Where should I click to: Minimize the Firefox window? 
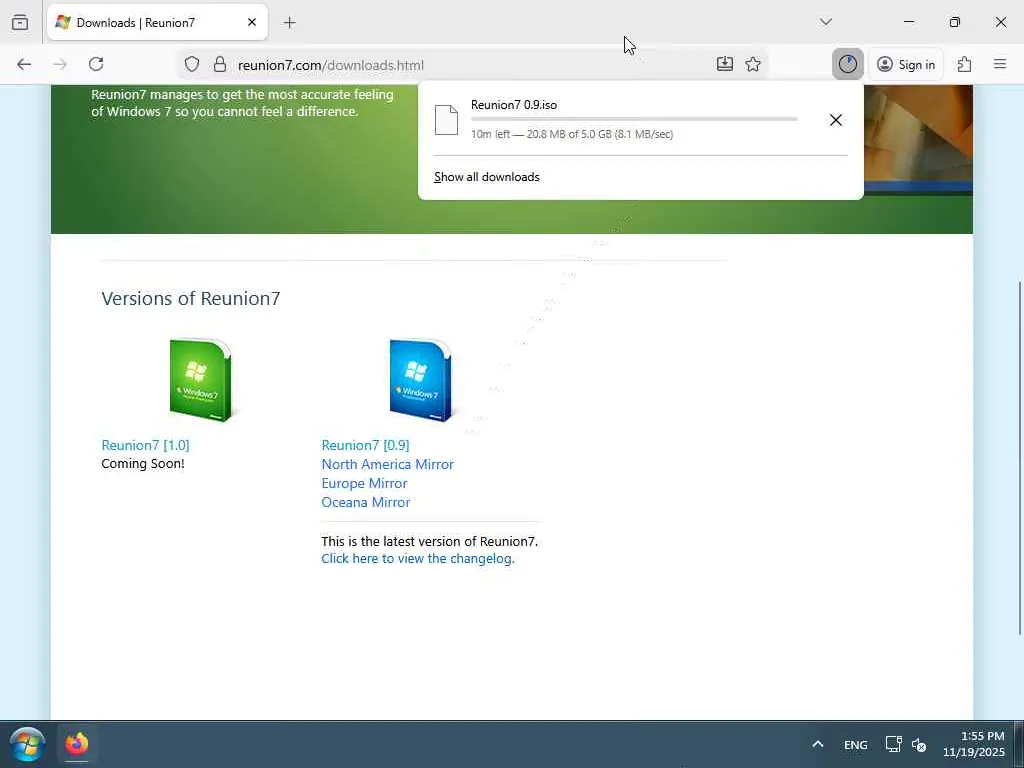click(x=908, y=22)
